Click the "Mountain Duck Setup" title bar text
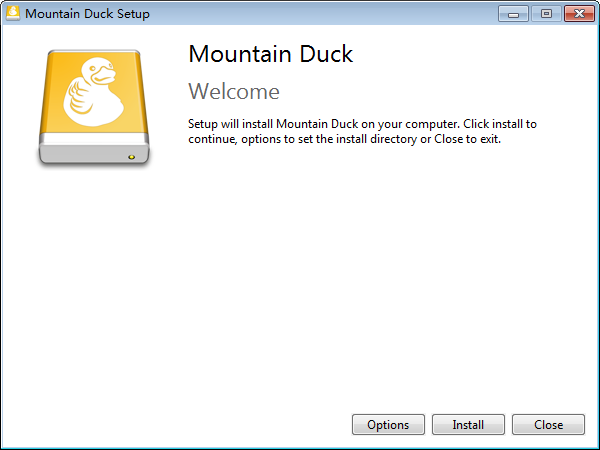This screenshot has width=600, height=450. pyautogui.click(x=87, y=14)
